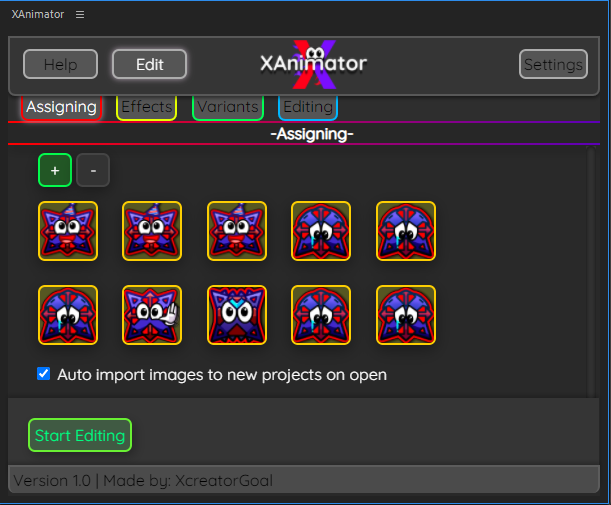The height and width of the screenshot is (505, 611).
Task: Open the XAnimator panel hamburger menu
Action: pos(80,14)
